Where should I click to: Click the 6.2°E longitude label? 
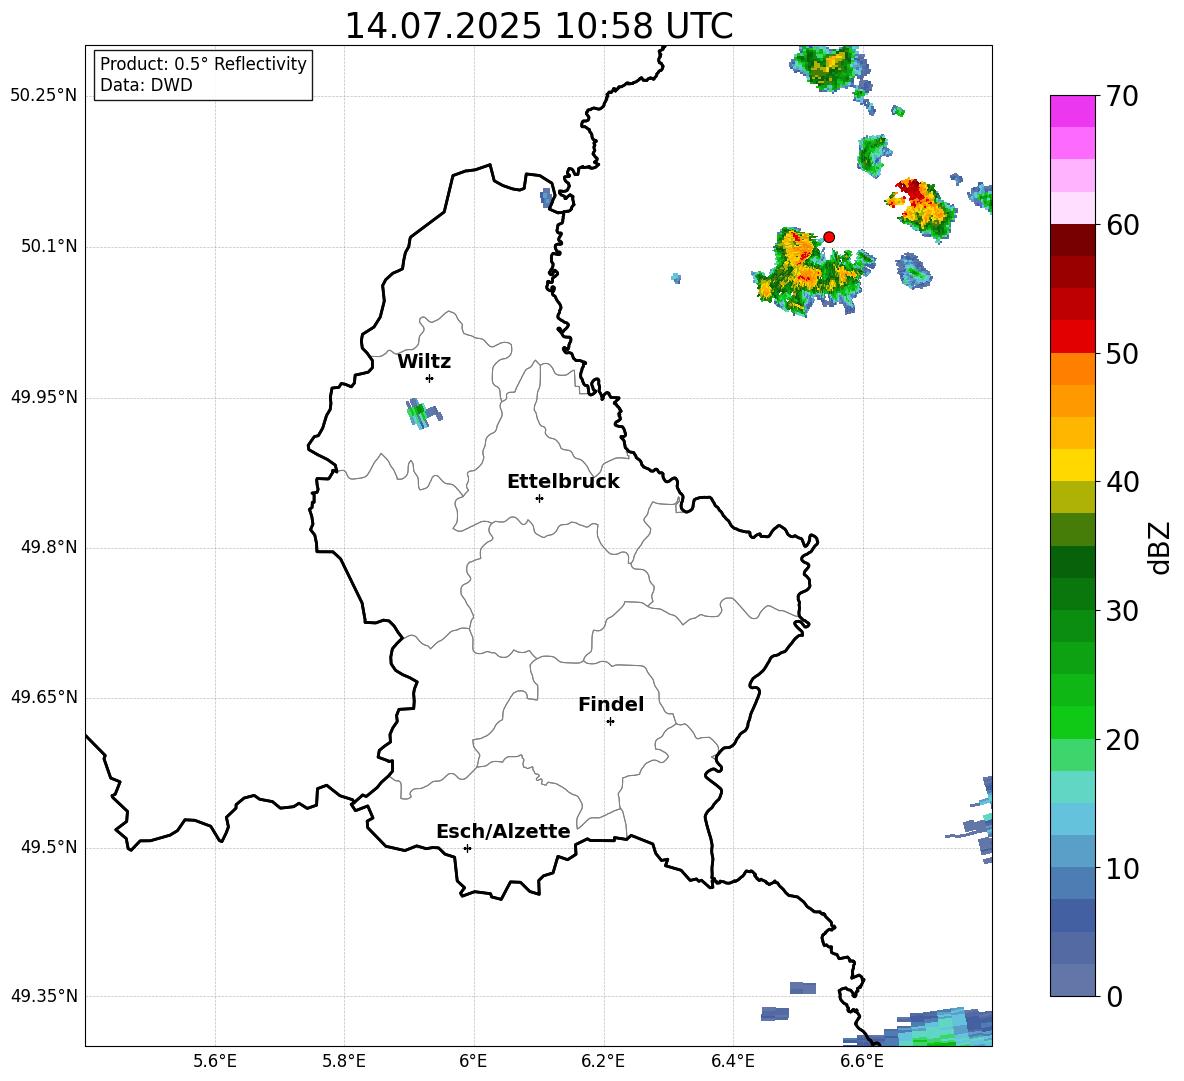coord(603,1061)
